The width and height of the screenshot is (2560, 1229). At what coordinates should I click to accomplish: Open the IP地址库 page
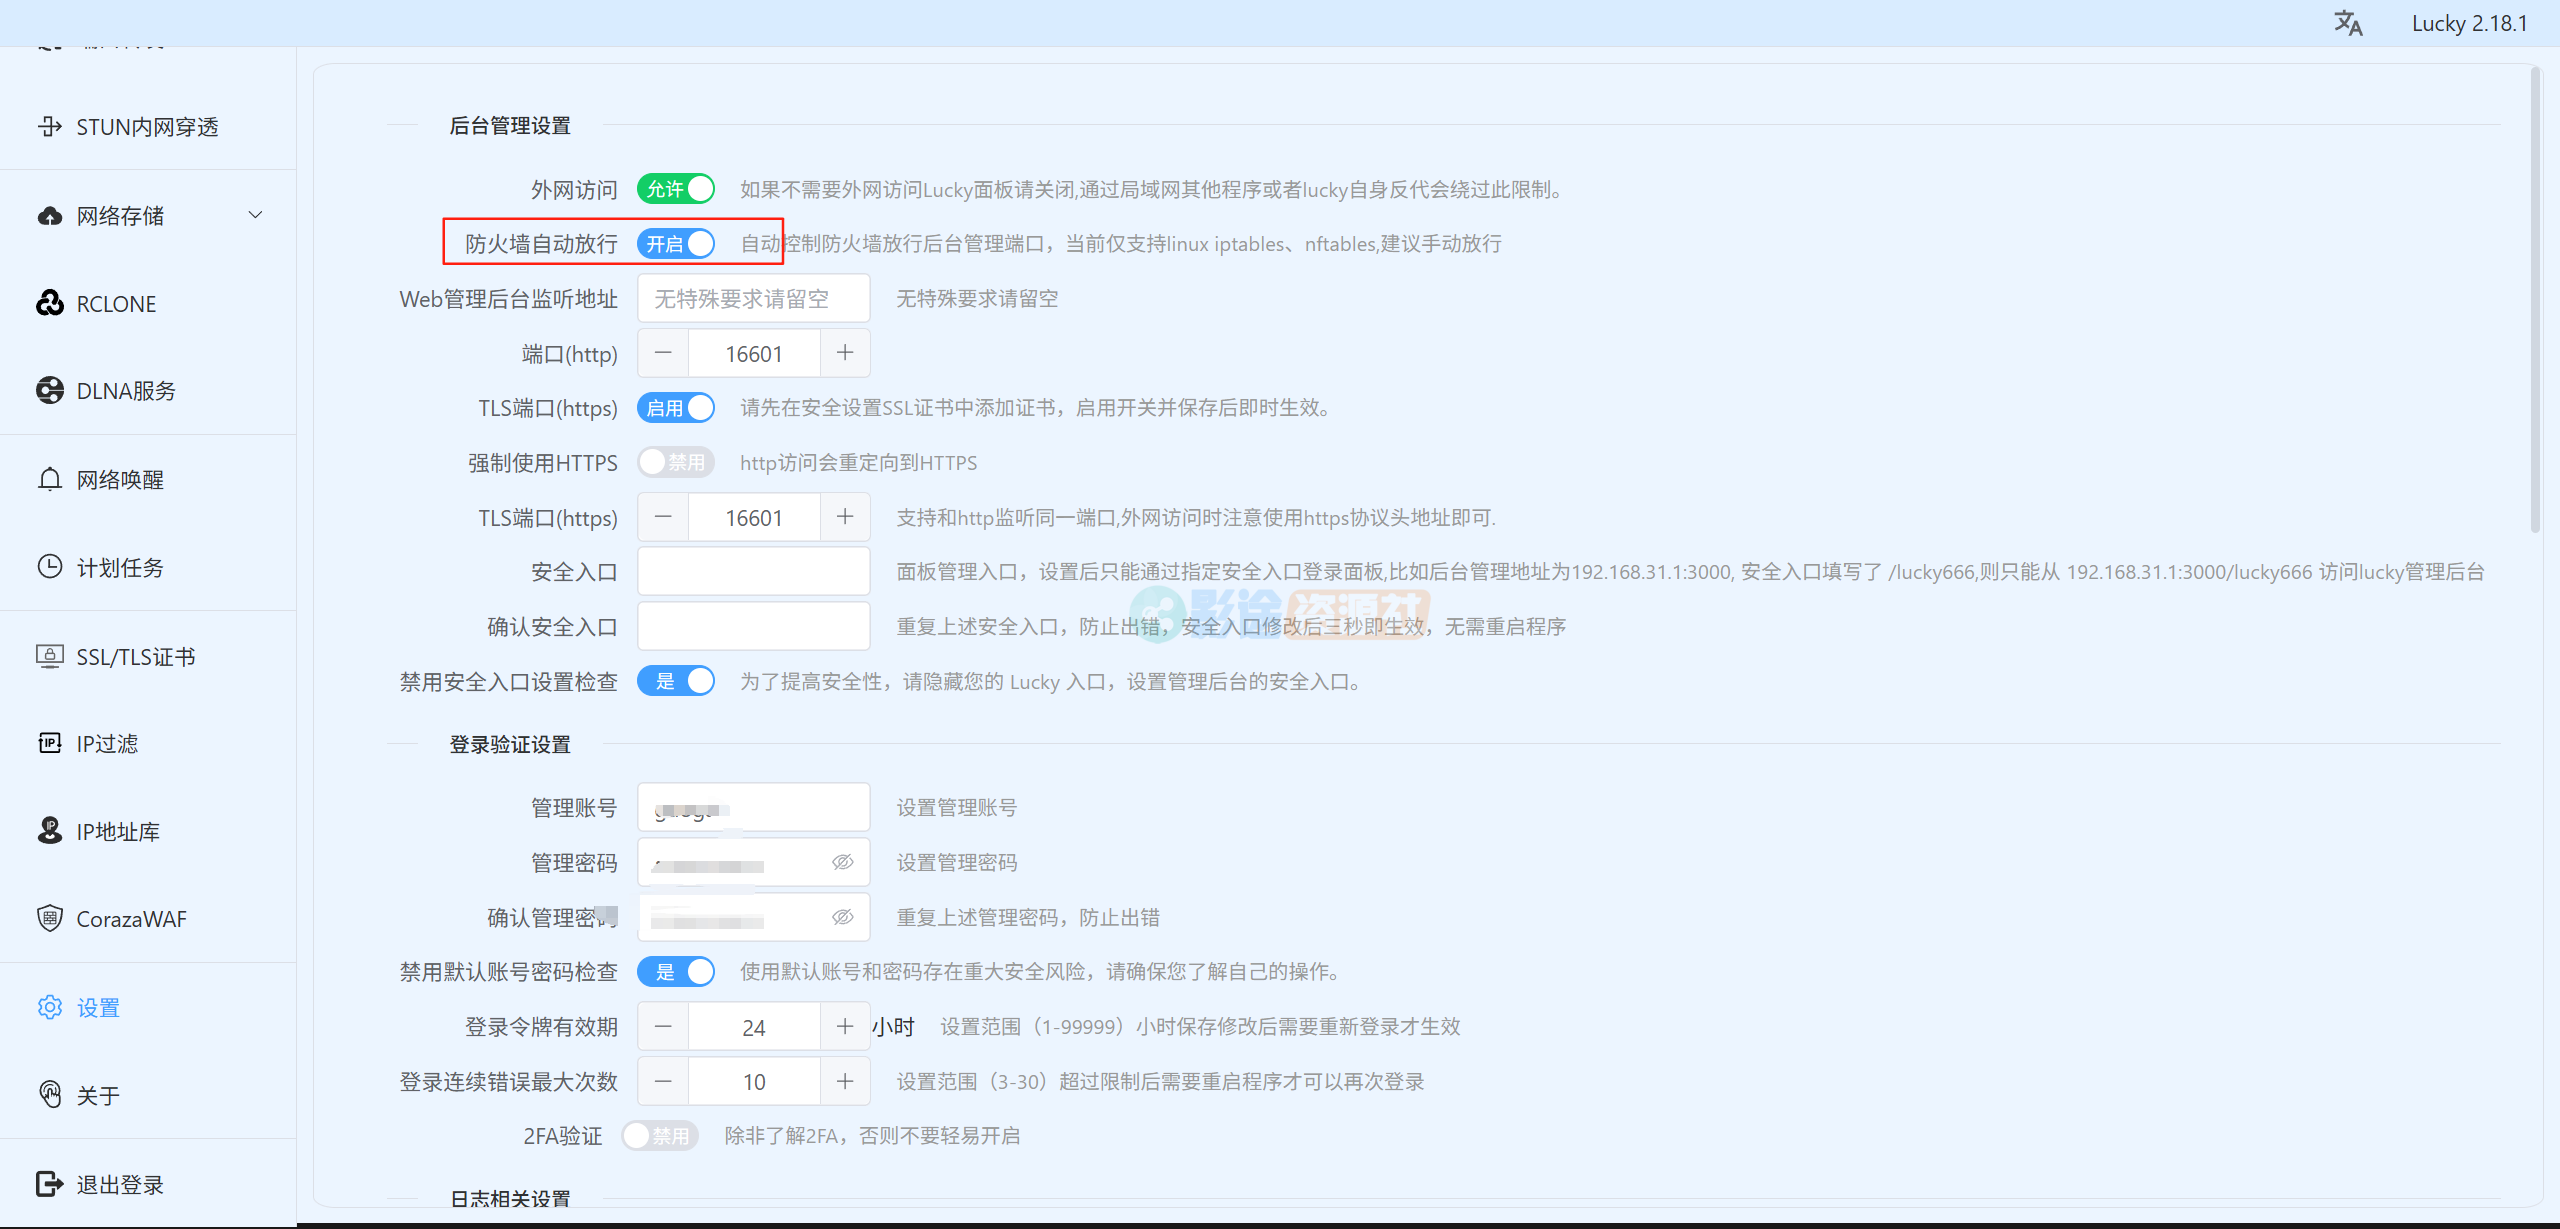coord(118,830)
